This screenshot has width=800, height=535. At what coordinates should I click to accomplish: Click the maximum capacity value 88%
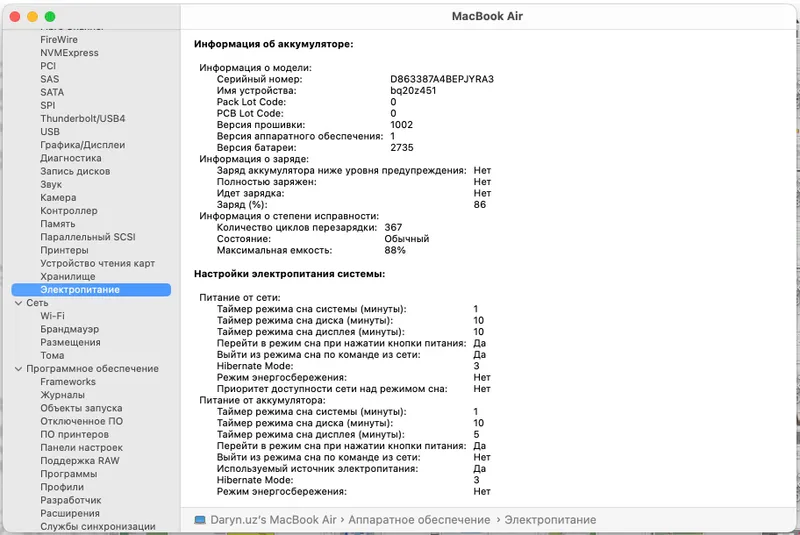coord(395,250)
